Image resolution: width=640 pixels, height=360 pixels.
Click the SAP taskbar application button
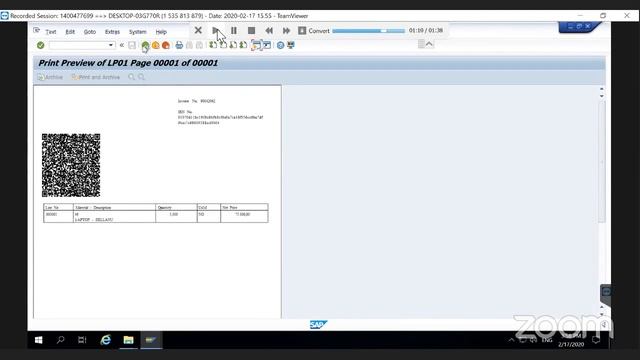click(x=151, y=340)
